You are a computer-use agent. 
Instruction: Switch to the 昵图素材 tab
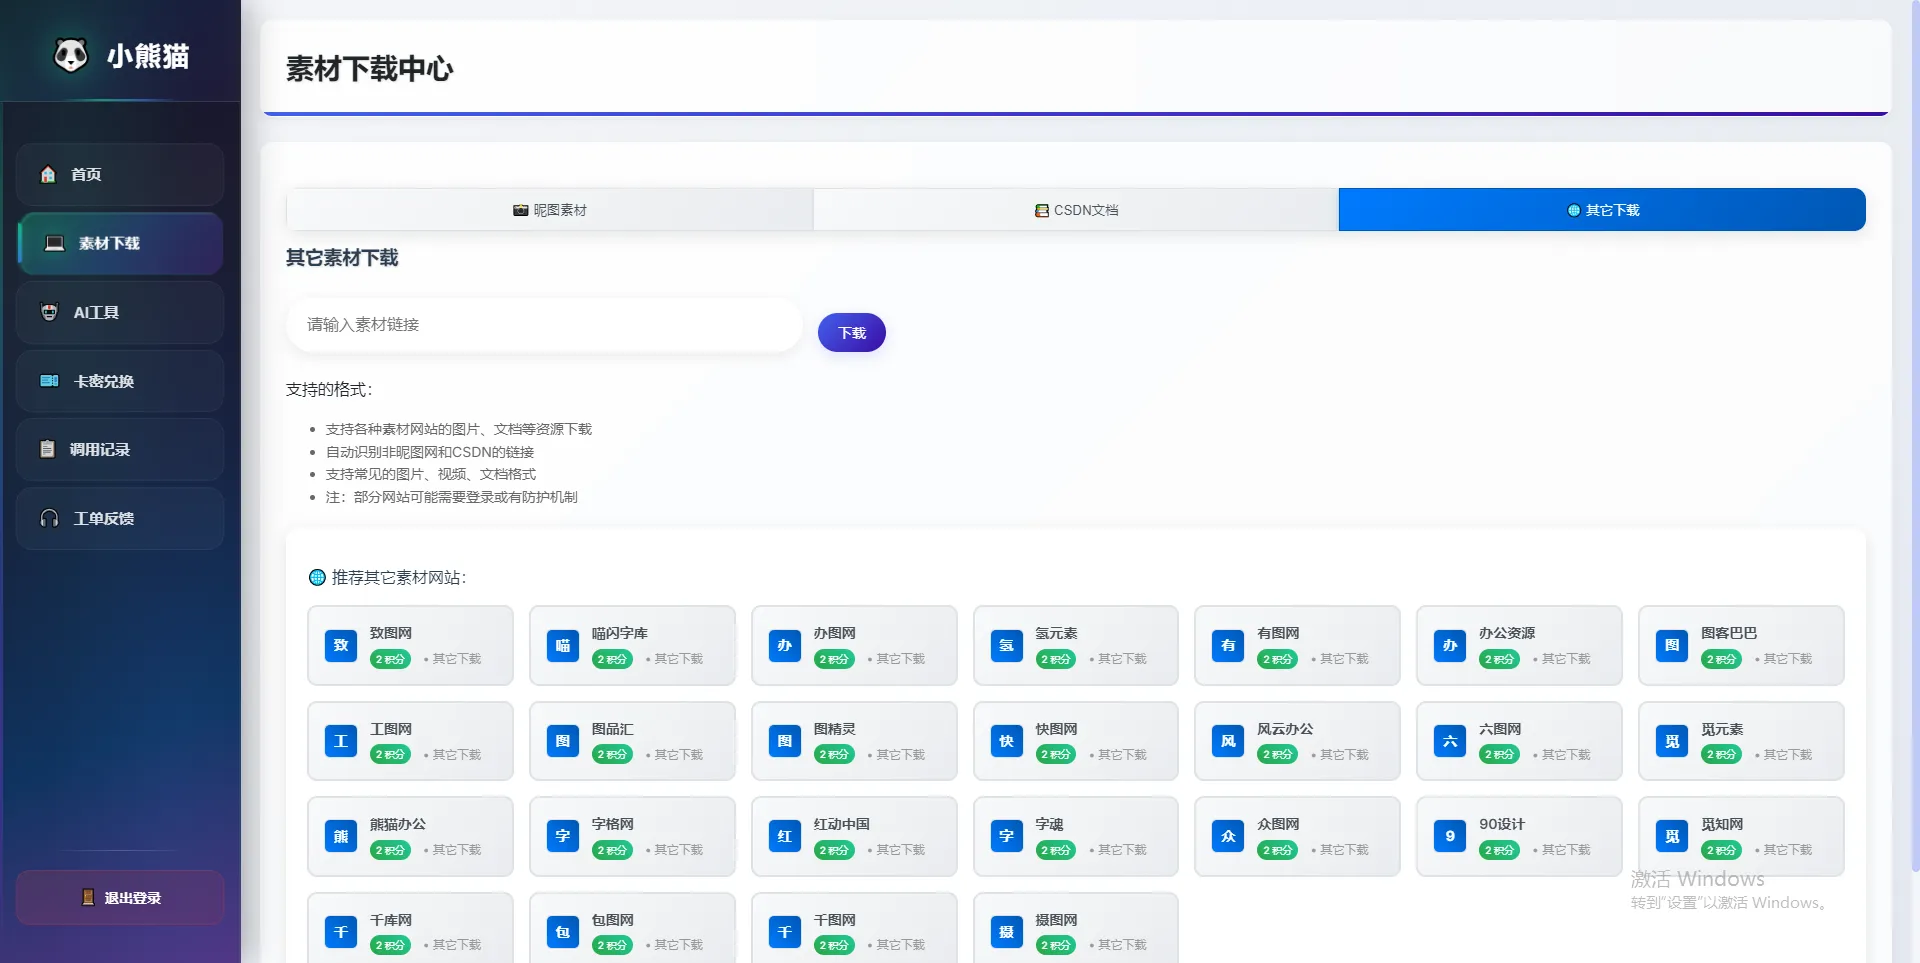click(550, 210)
